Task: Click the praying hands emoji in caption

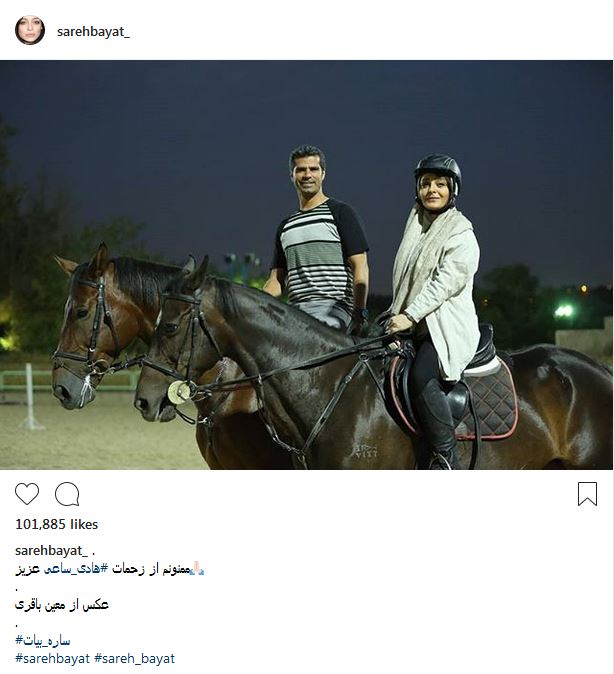Action: pyautogui.click(x=197, y=568)
